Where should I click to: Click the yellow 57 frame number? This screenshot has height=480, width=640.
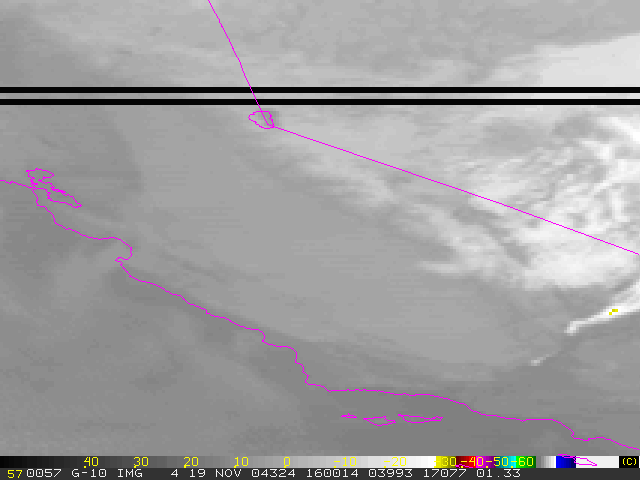click(x=15, y=473)
